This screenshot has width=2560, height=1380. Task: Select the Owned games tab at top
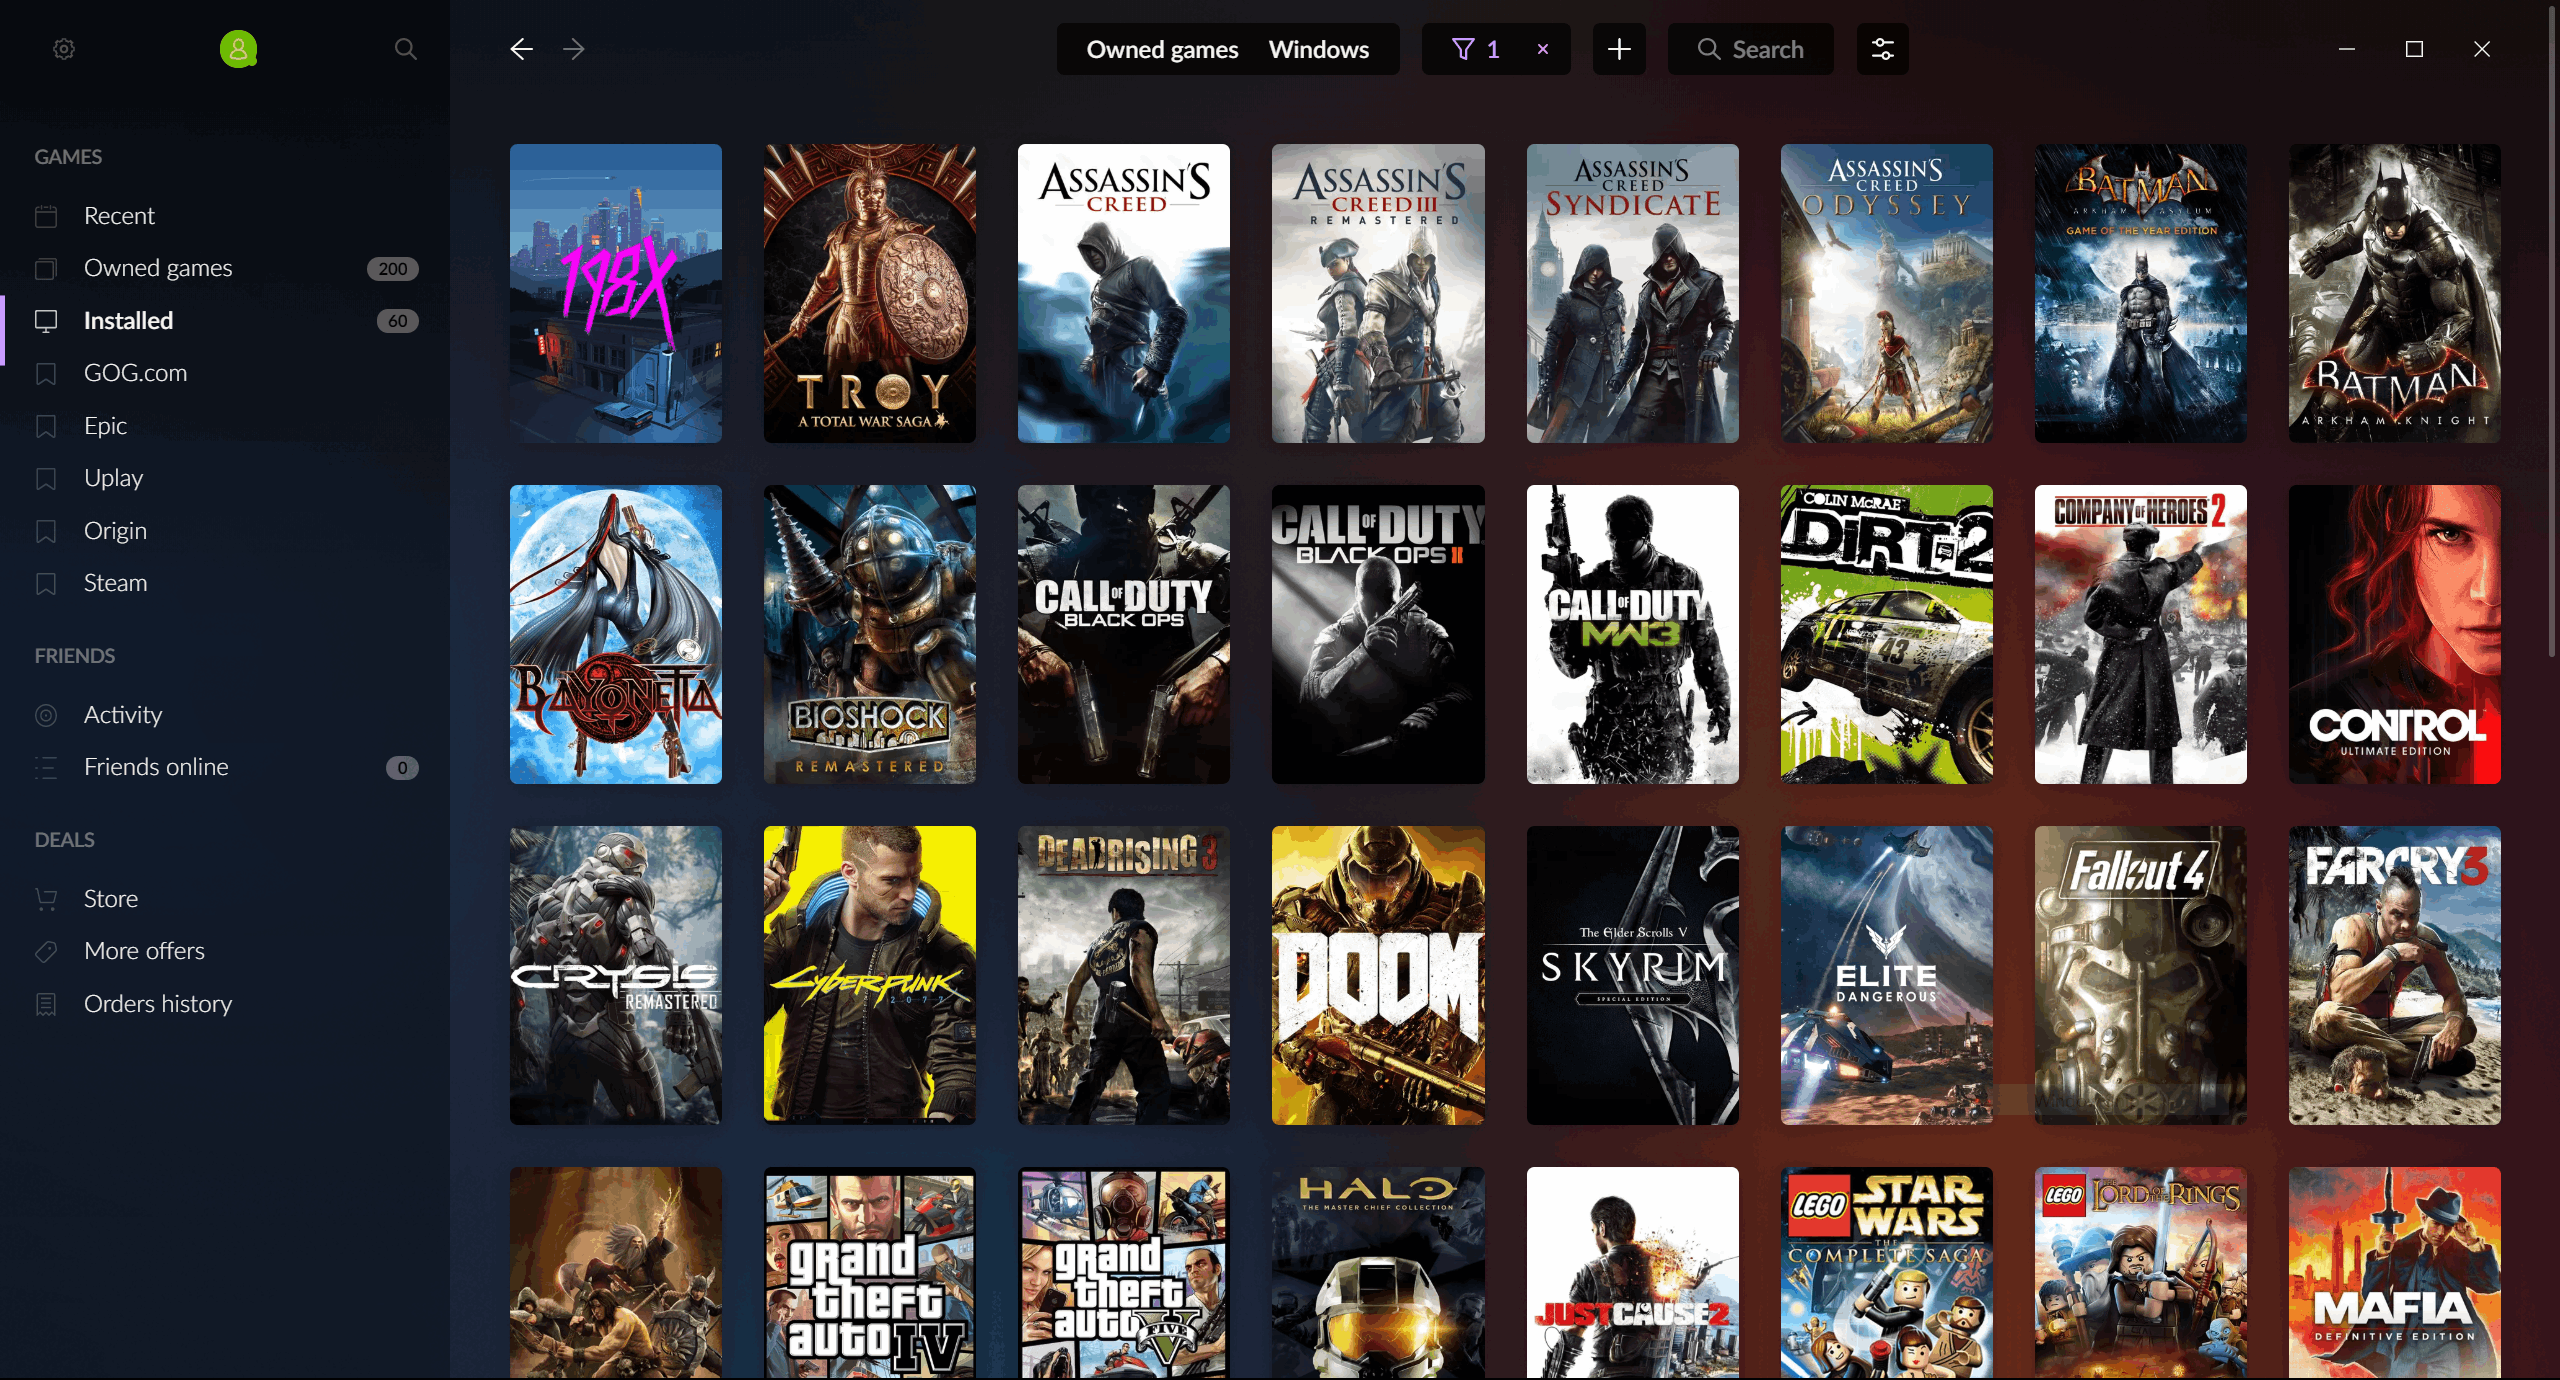(x=1162, y=49)
